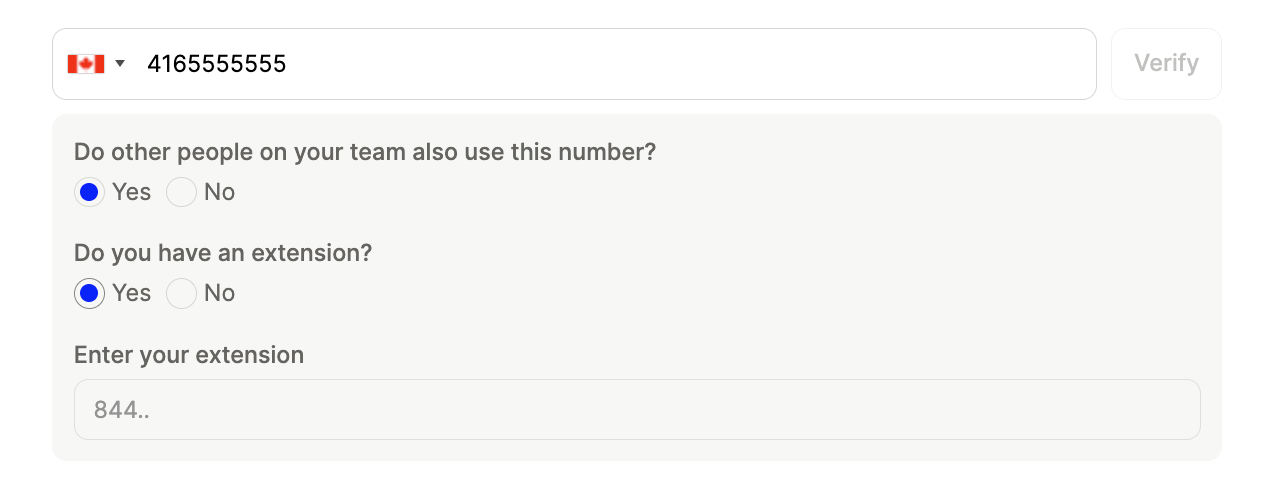The width and height of the screenshot is (1280, 480).
Task: Click the "Enter your extension" label
Action: (x=189, y=355)
